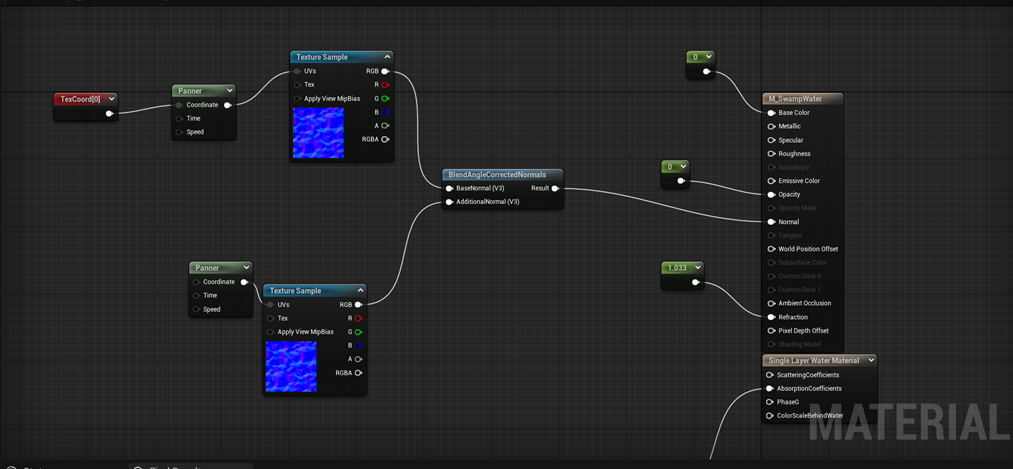
Task: Click the top Texture Sample normal map preview
Action: click(318, 134)
